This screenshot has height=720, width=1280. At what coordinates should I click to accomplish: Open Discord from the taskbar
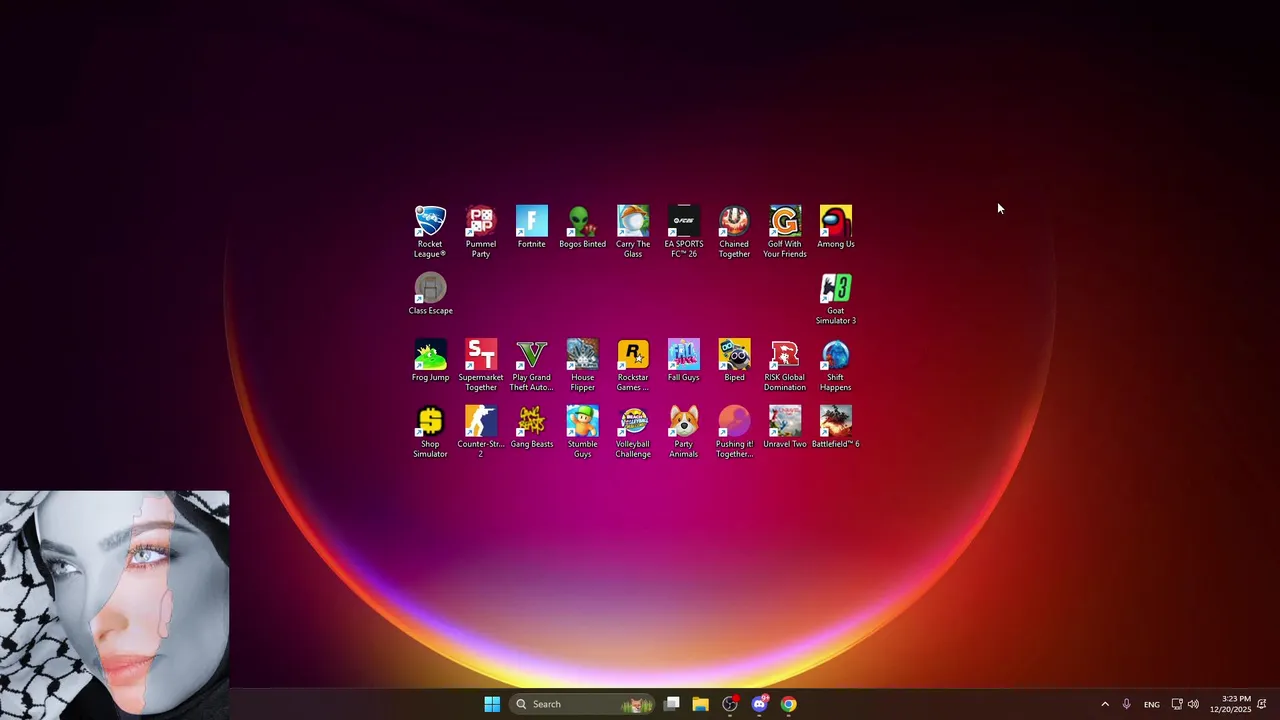coord(759,704)
